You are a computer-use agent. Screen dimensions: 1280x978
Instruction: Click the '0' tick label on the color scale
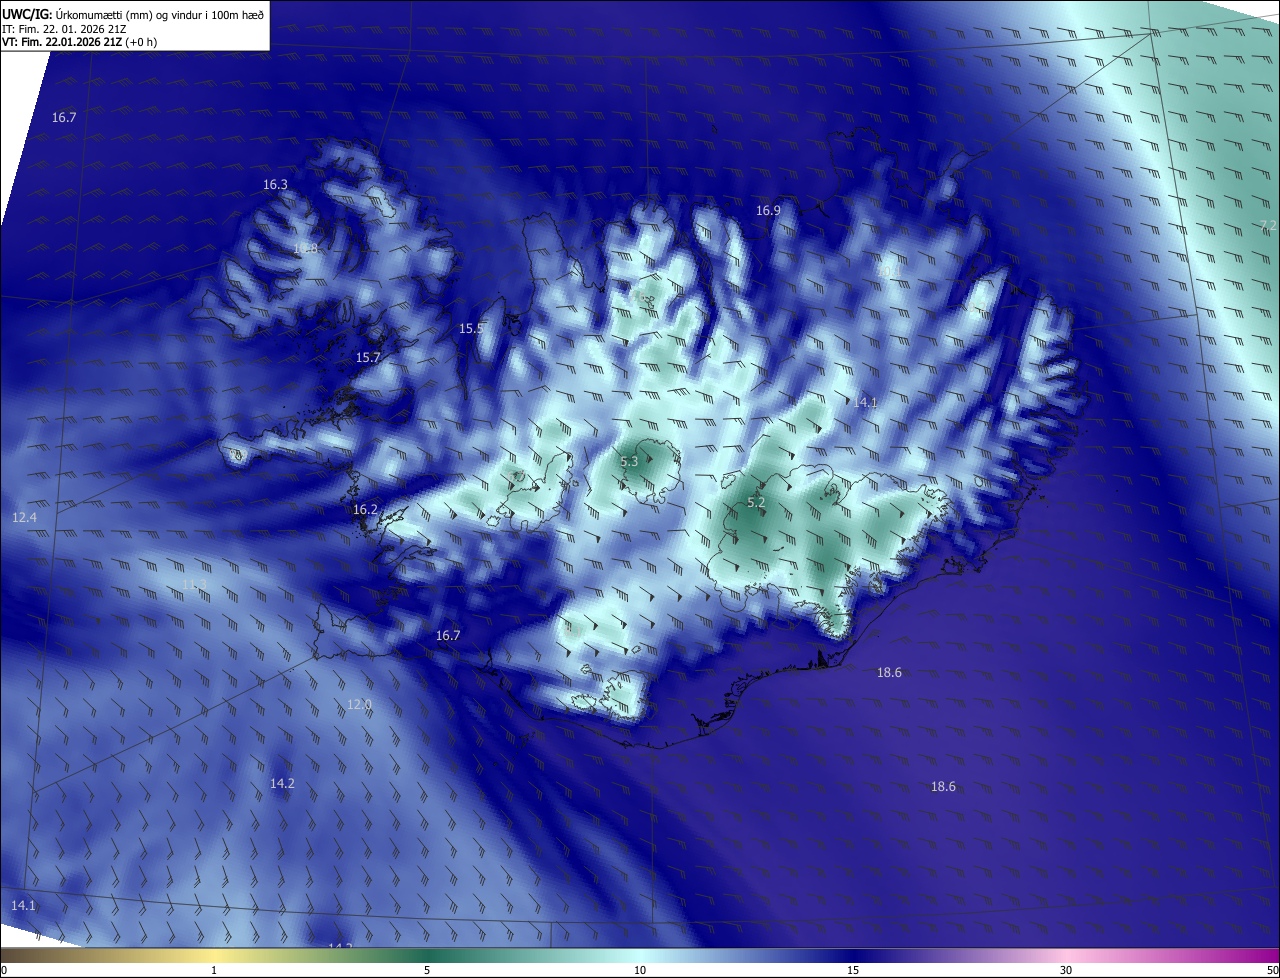pos(4,970)
